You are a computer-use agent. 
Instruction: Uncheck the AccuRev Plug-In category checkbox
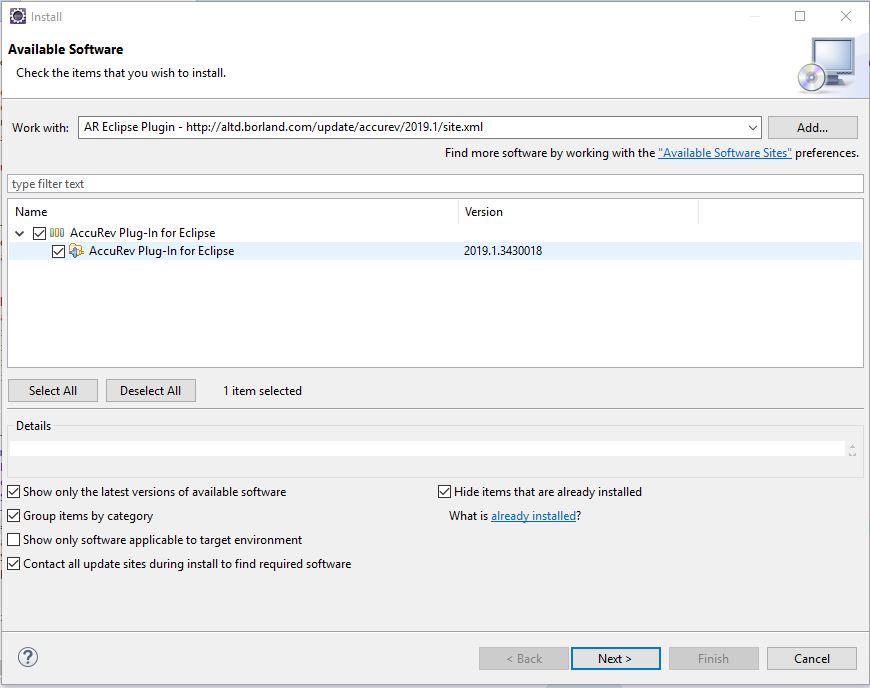(x=39, y=233)
